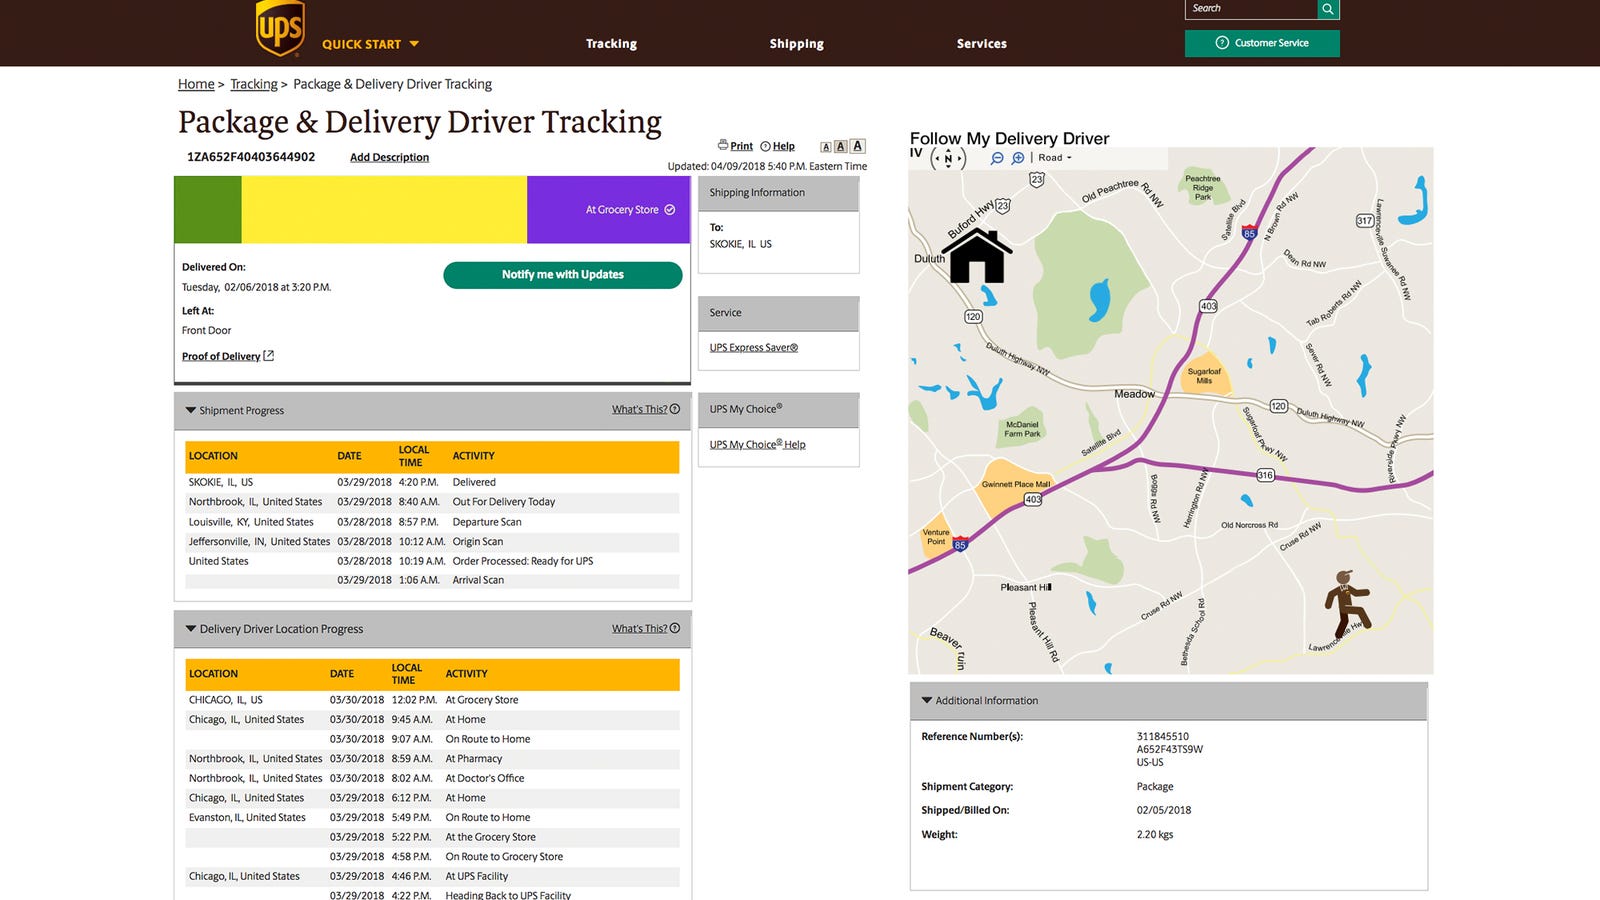Zoom out on the delivery map
This screenshot has height=900, width=1600.
pos(997,158)
